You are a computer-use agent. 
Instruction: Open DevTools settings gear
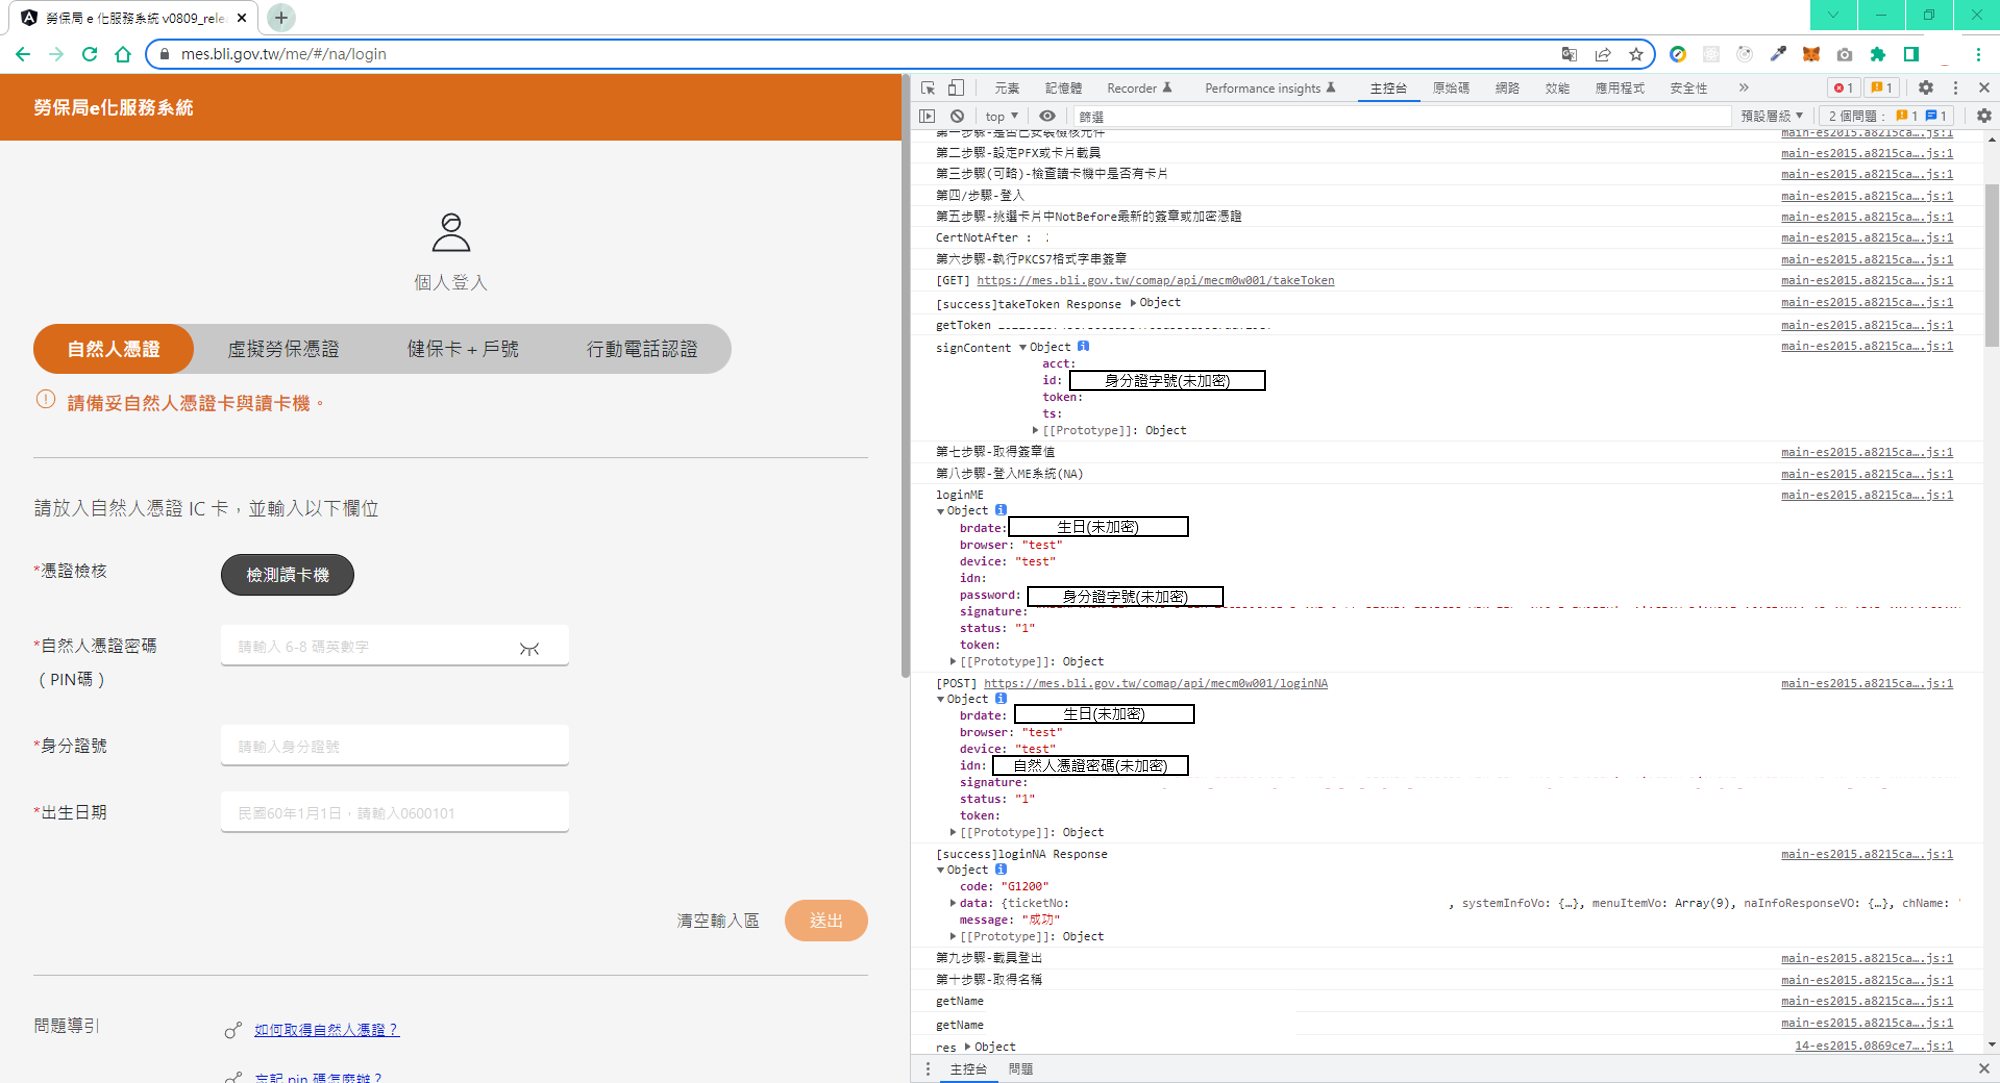(1926, 88)
